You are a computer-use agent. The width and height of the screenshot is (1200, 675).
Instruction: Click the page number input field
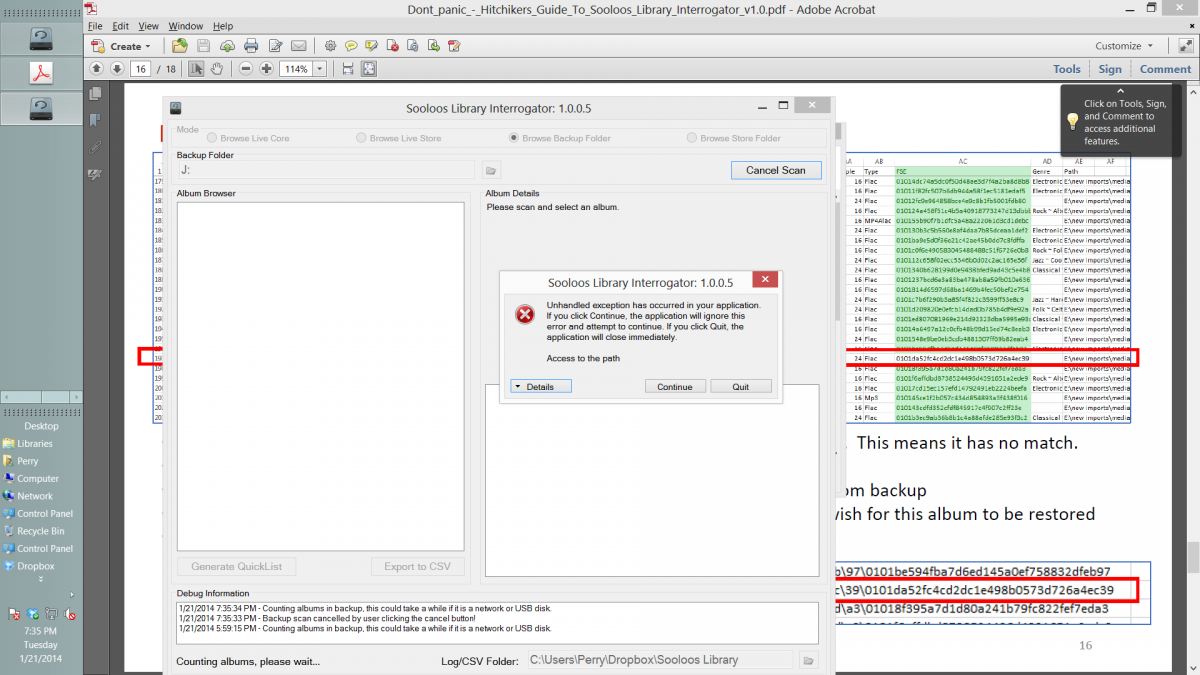click(x=141, y=69)
